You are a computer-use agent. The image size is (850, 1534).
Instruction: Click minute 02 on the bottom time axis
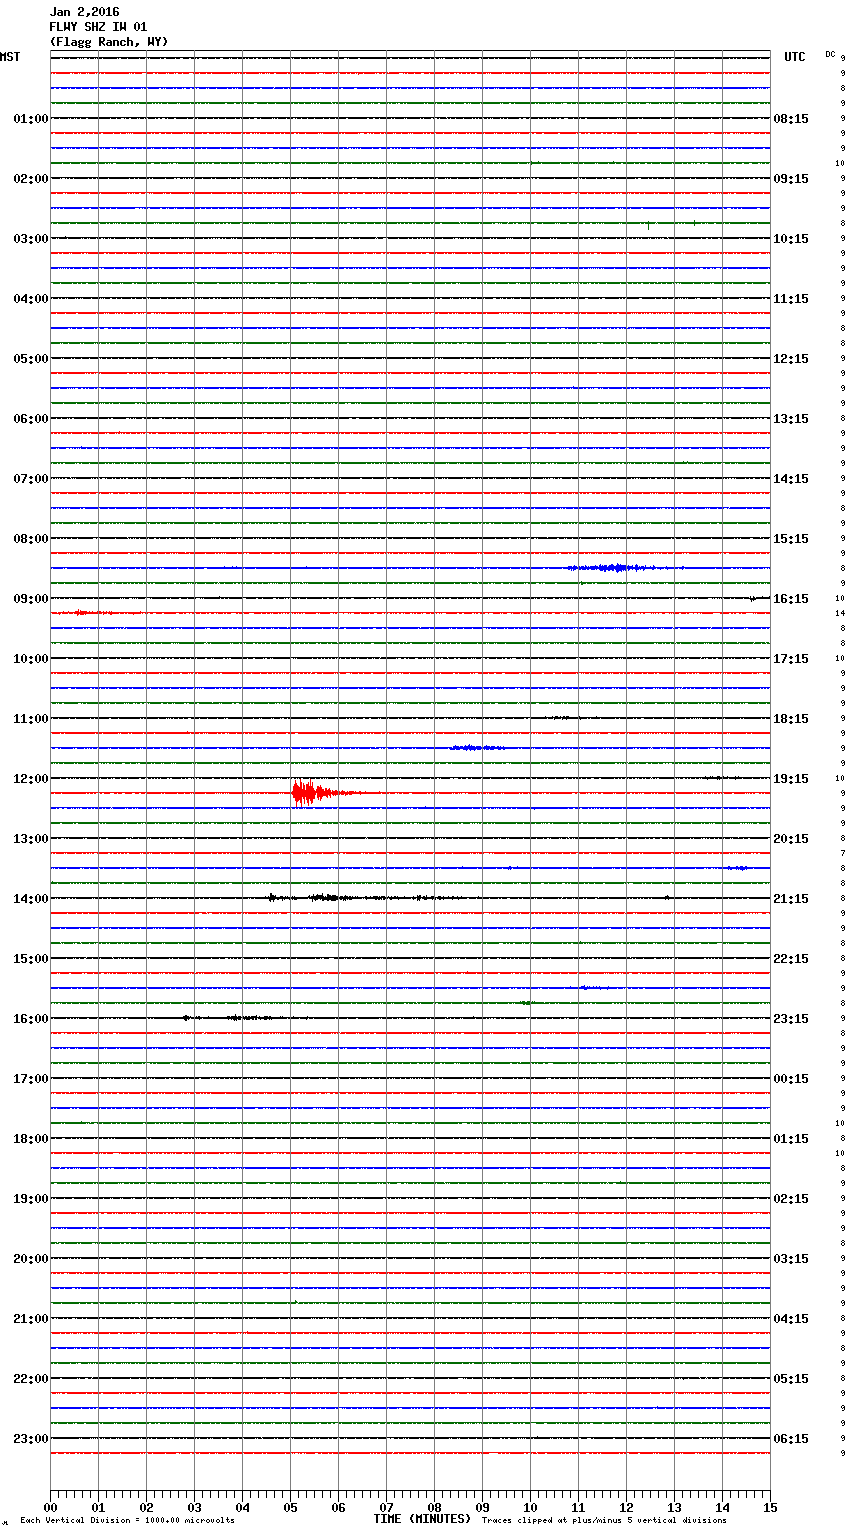[x=146, y=1508]
